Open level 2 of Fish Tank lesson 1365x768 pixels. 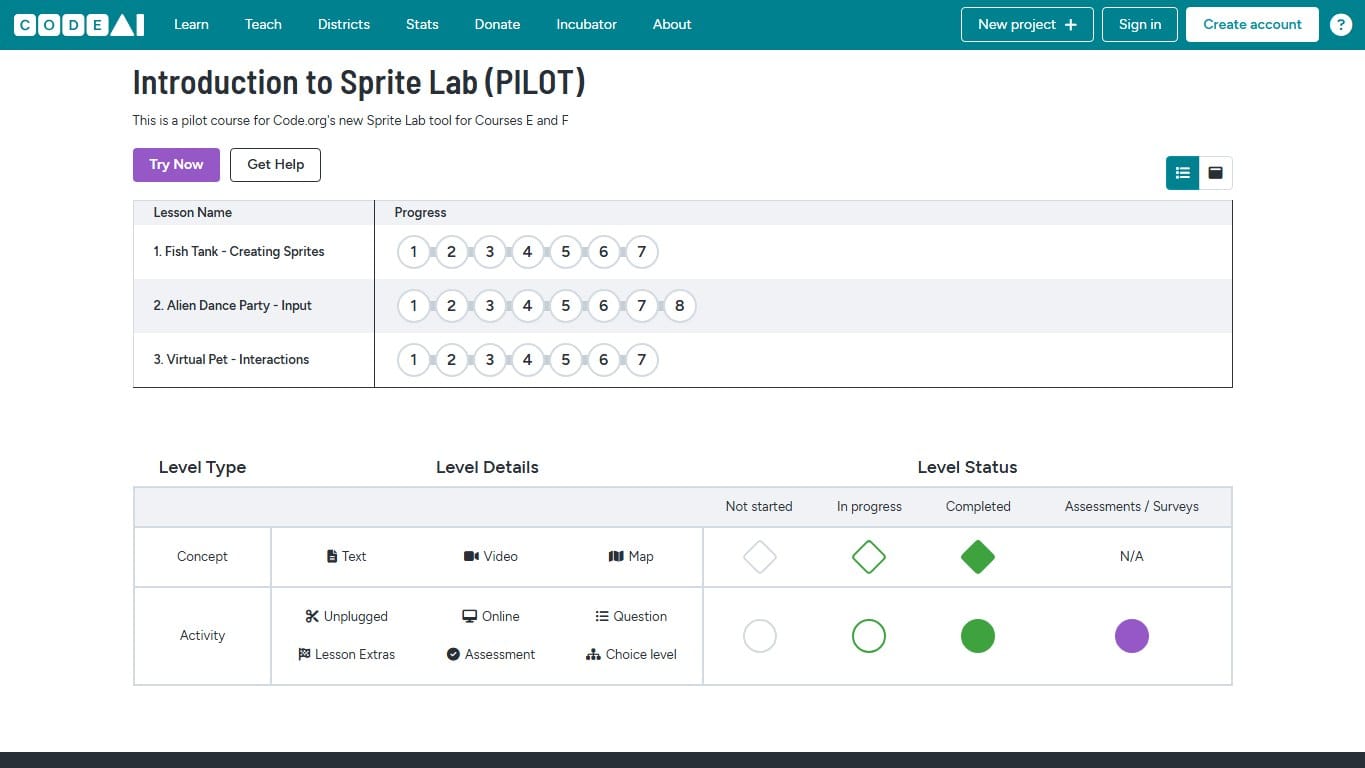point(452,252)
